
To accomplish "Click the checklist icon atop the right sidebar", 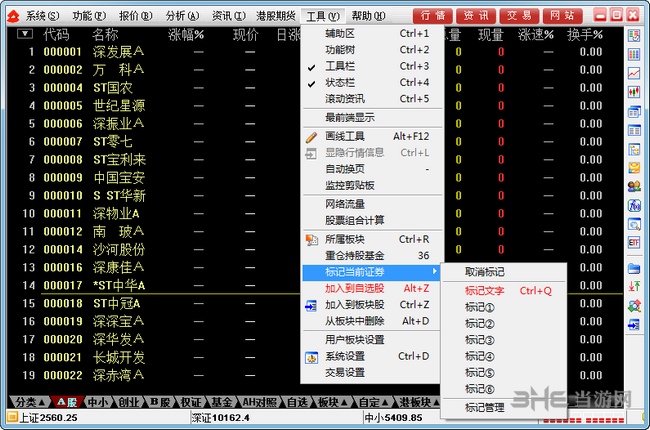I will (634, 36).
